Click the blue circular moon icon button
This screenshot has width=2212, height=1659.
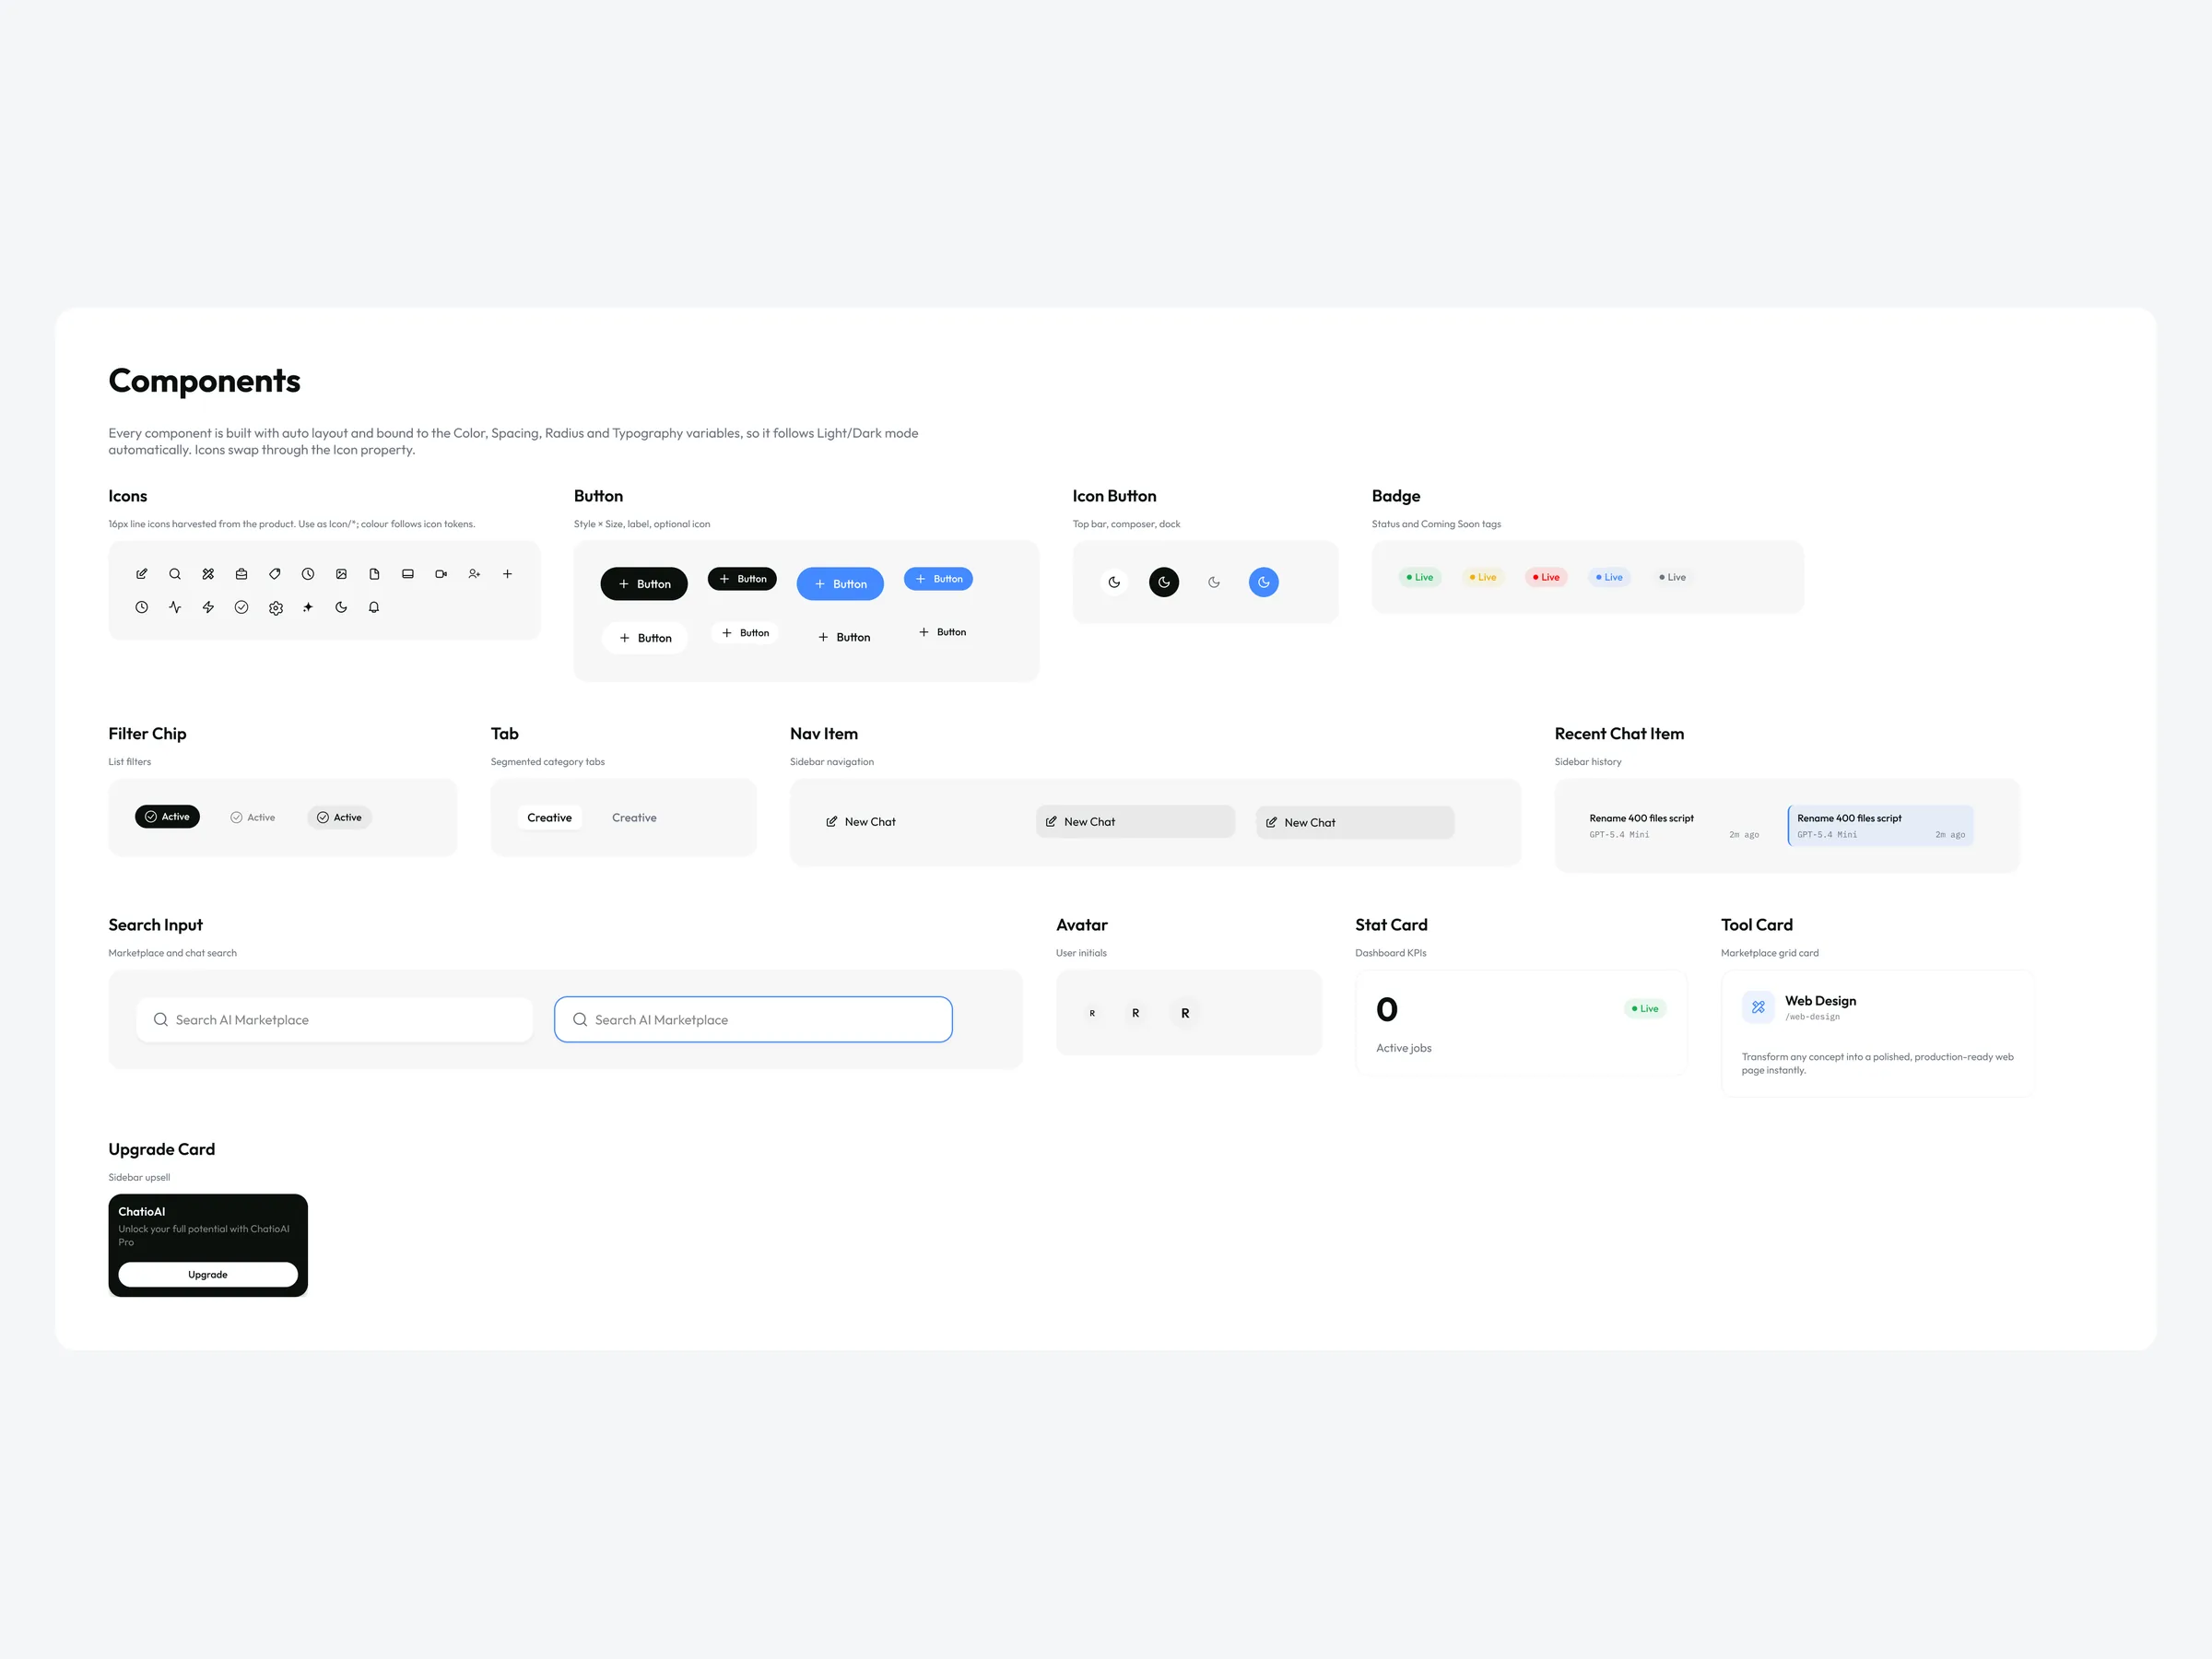pyautogui.click(x=1264, y=582)
